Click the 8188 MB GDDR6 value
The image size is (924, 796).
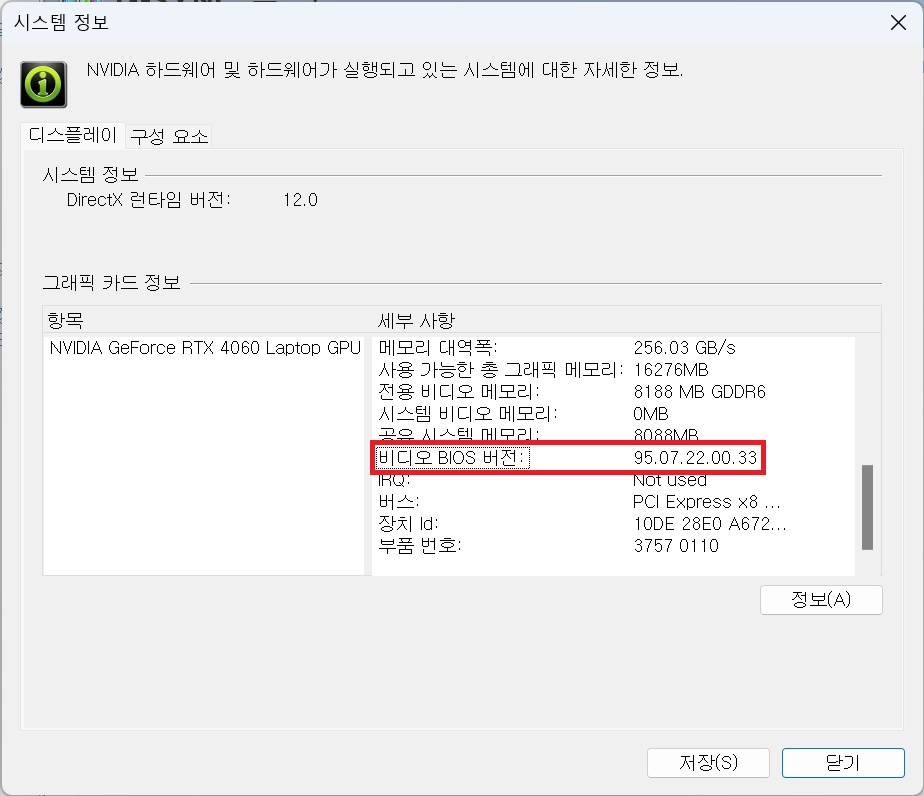click(x=699, y=392)
